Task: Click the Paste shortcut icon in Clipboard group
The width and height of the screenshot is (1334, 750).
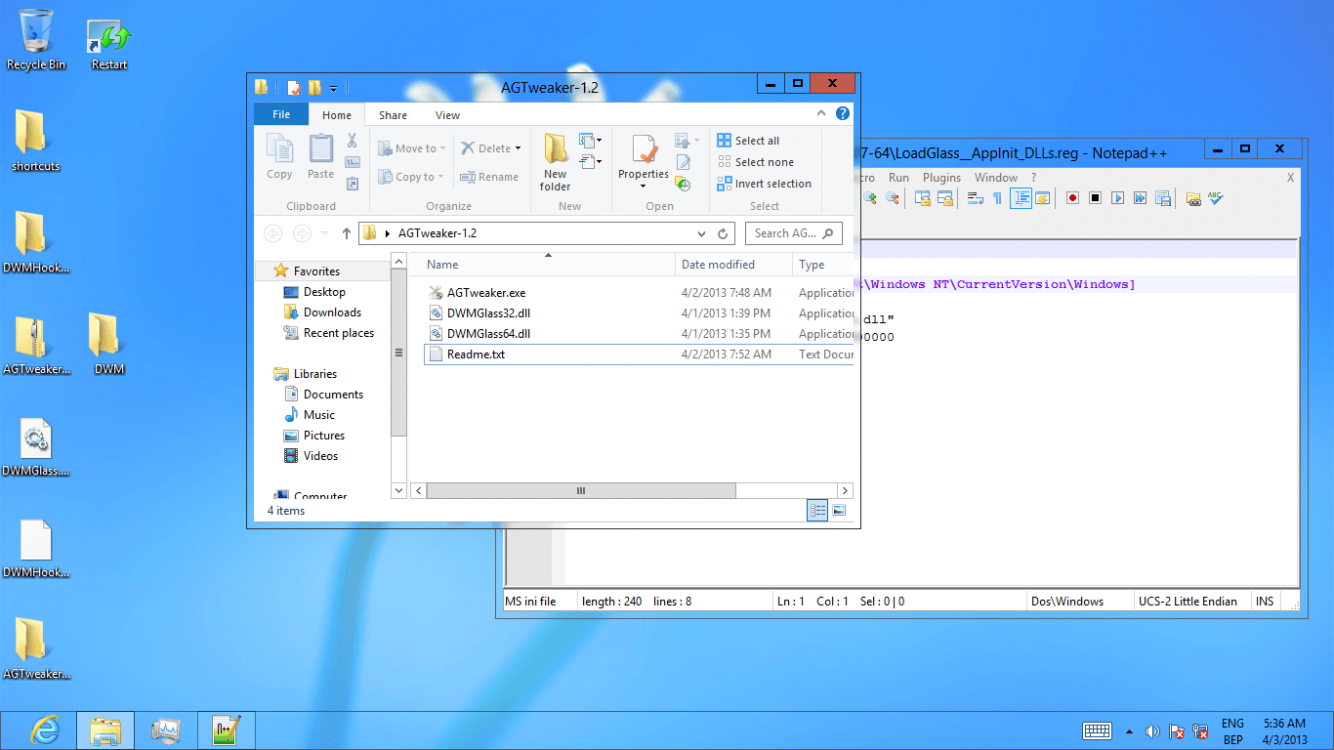Action: pyautogui.click(x=352, y=184)
